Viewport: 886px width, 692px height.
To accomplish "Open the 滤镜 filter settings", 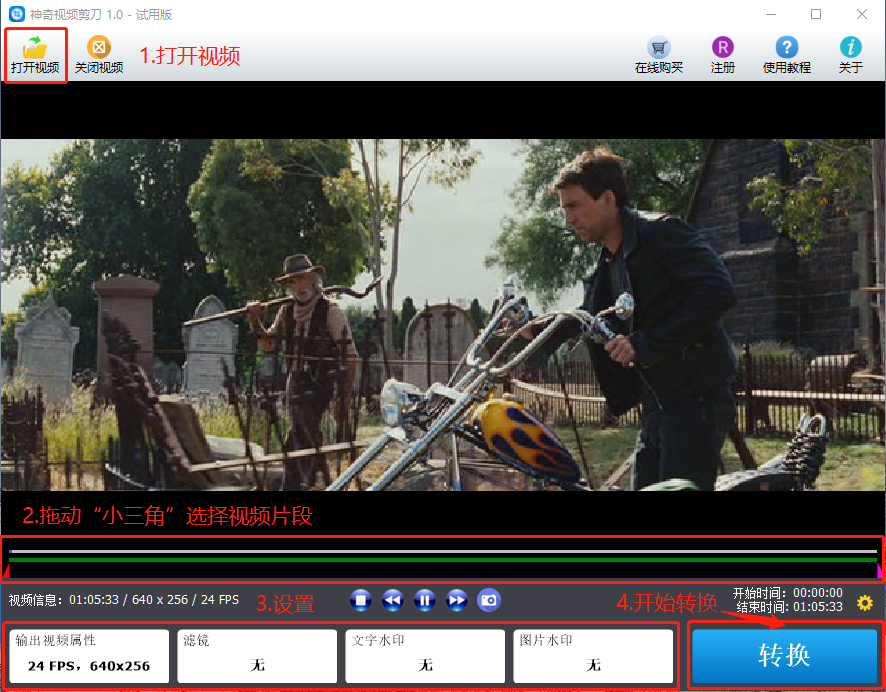I will click(257, 656).
